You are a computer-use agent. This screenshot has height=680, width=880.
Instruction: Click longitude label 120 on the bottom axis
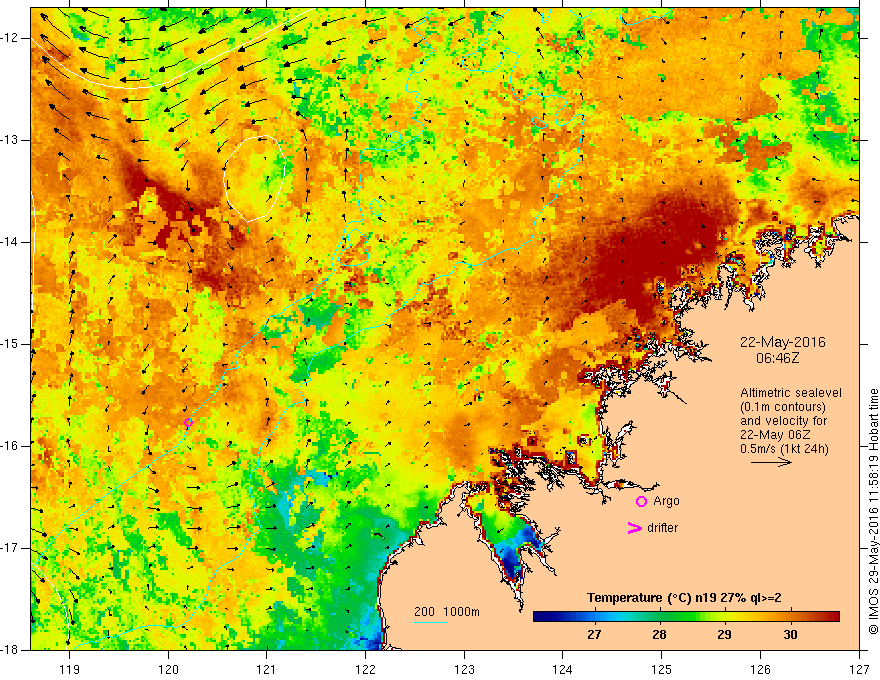168,669
